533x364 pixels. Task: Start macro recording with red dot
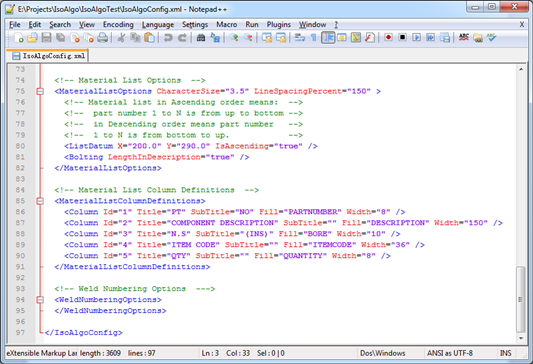coord(389,37)
